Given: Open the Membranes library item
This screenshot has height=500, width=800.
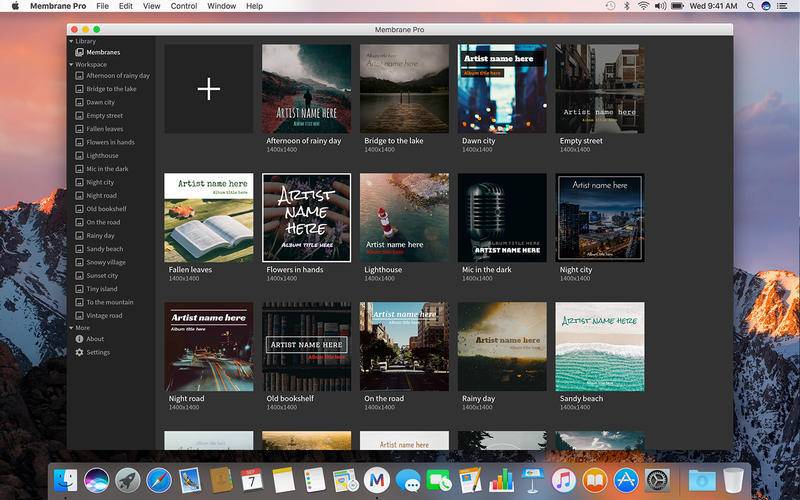Looking at the screenshot, I should pyautogui.click(x=102, y=52).
